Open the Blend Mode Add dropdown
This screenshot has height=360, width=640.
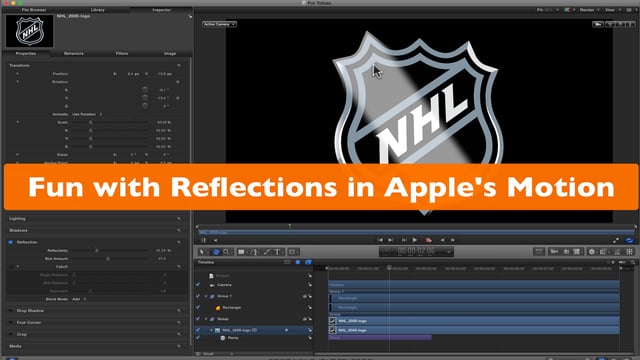79,299
